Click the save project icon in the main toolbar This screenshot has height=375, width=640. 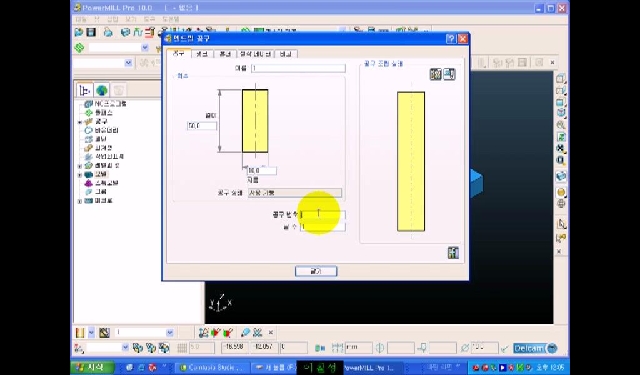coord(91,32)
